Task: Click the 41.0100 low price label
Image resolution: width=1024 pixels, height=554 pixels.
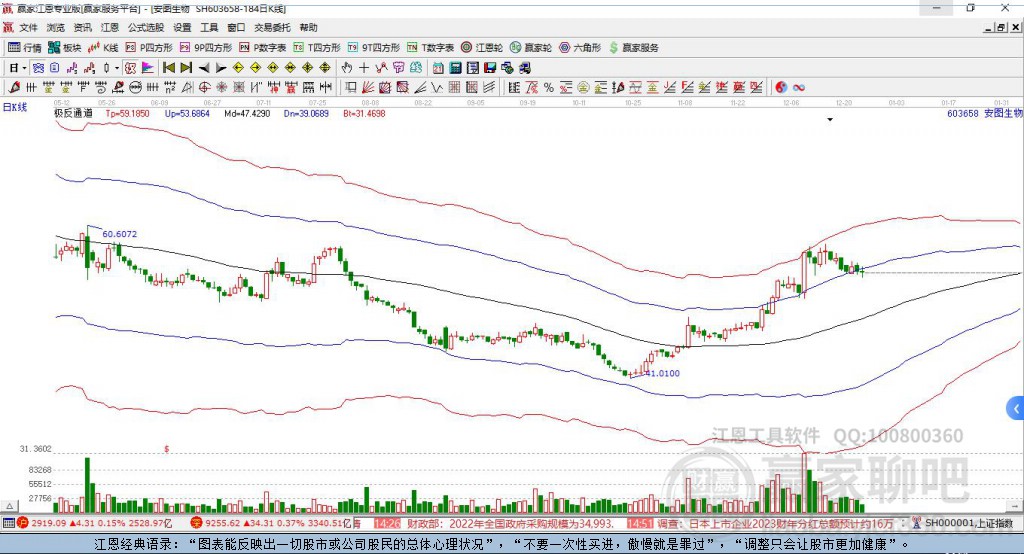Action: [662, 373]
